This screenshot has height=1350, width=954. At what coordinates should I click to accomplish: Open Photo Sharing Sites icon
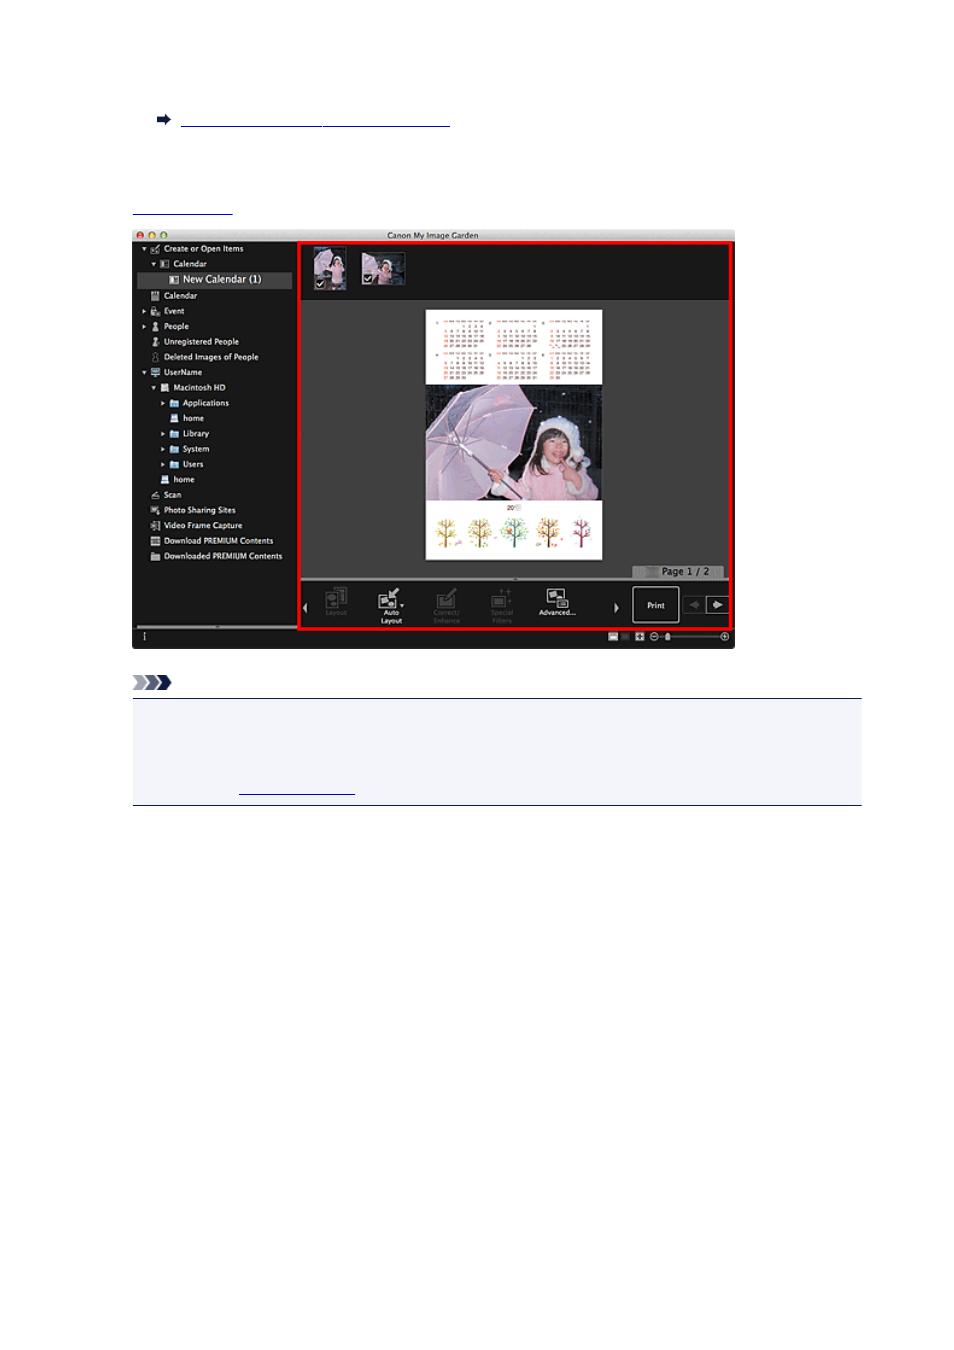point(155,510)
